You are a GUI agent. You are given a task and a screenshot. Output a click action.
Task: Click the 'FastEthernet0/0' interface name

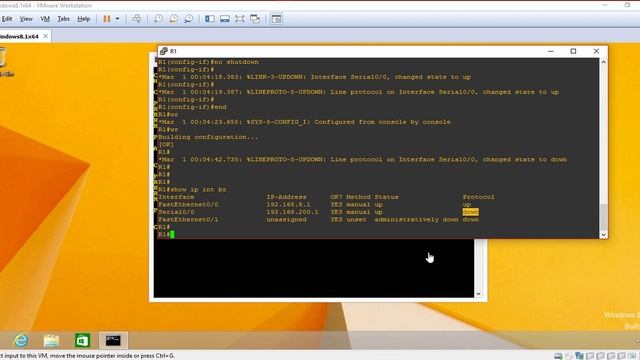click(188, 204)
